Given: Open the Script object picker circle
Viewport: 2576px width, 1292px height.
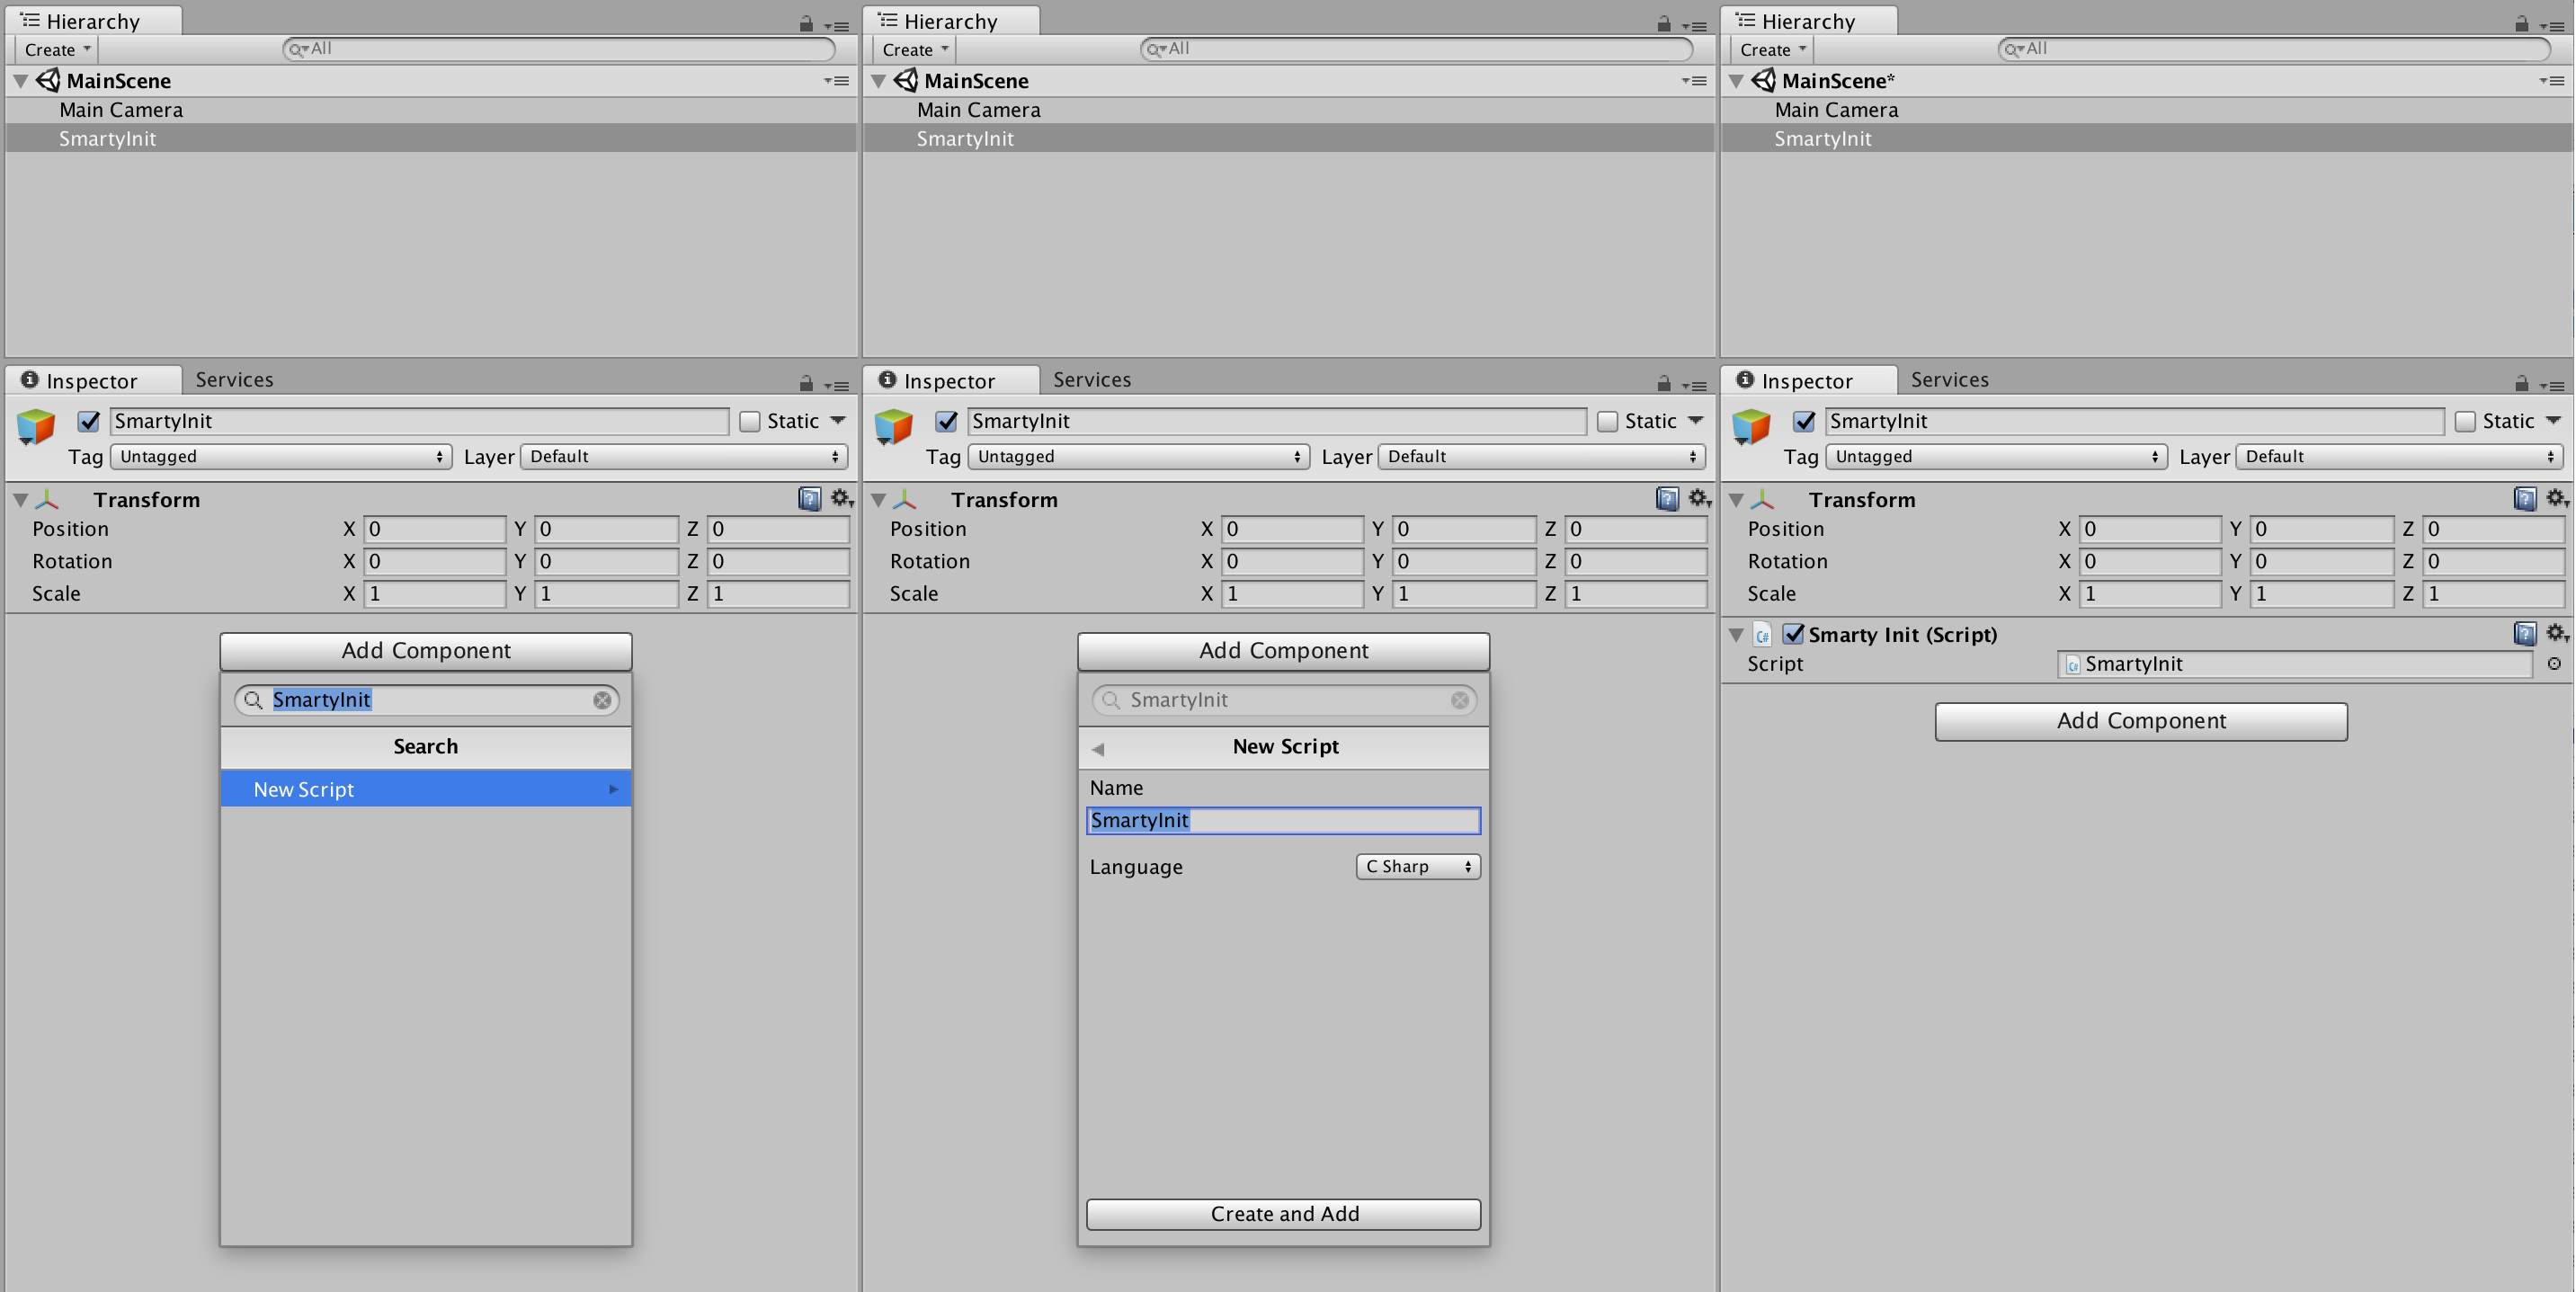Looking at the screenshot, I should coord(2555,663).
